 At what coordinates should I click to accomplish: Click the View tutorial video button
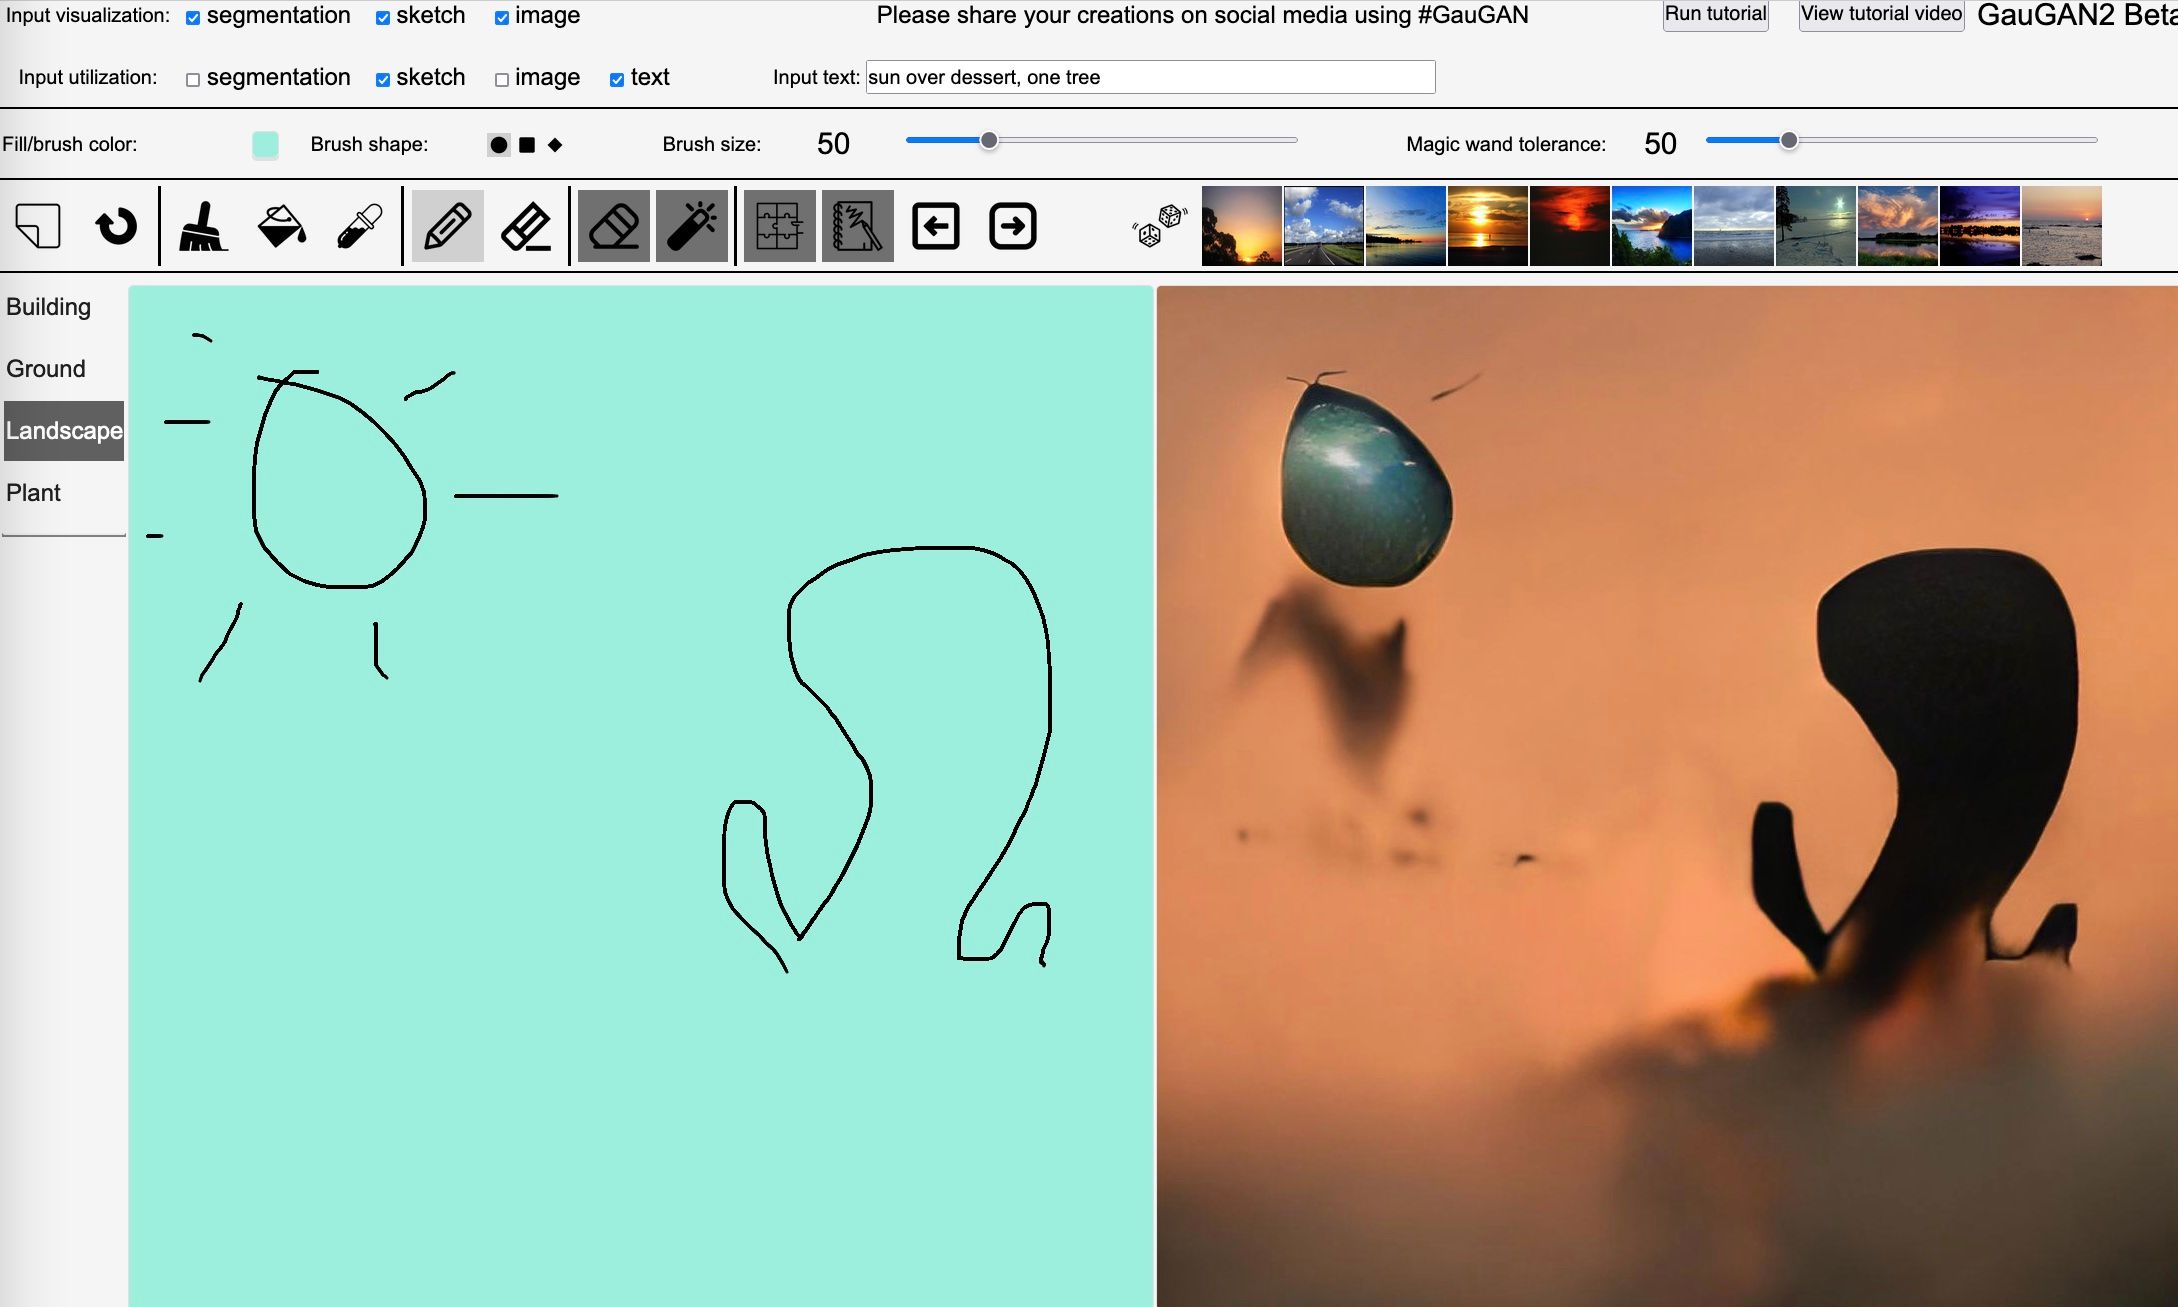click(1881, 15)
